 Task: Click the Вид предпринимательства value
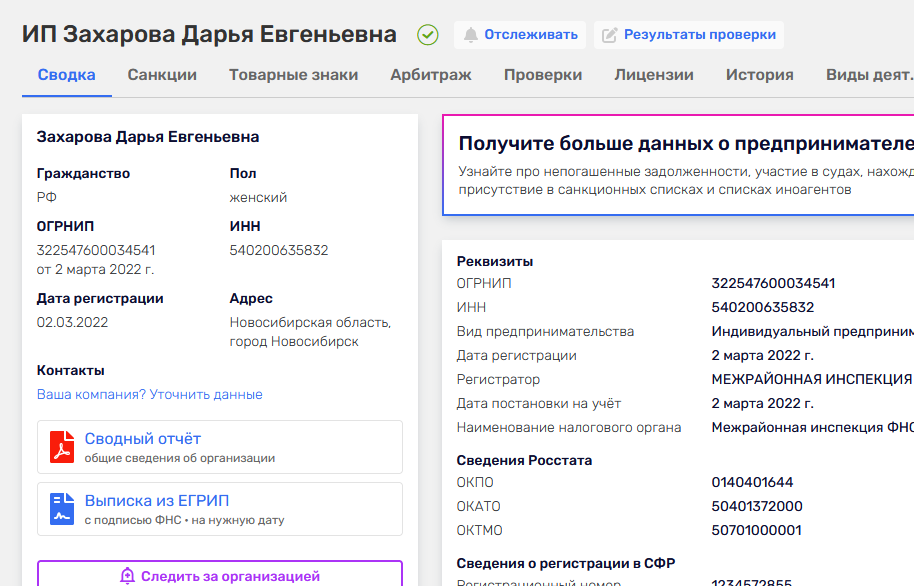coord(813,331)
